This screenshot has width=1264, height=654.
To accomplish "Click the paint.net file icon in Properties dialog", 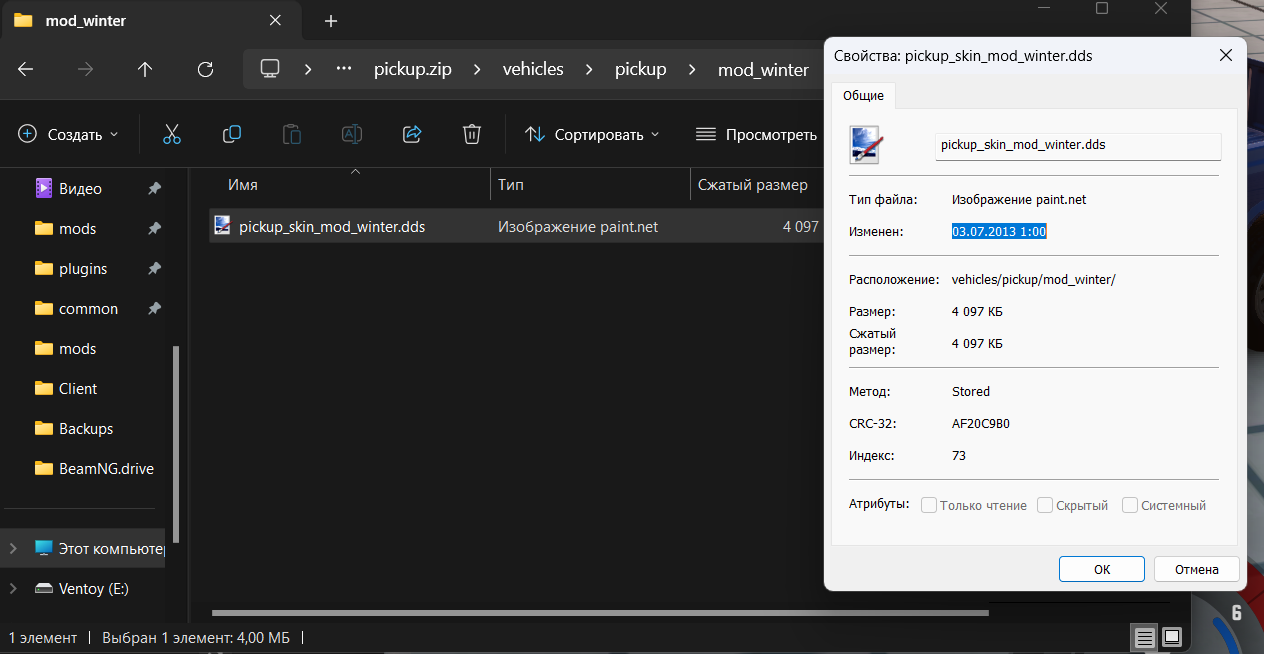I will click(866, 144).
